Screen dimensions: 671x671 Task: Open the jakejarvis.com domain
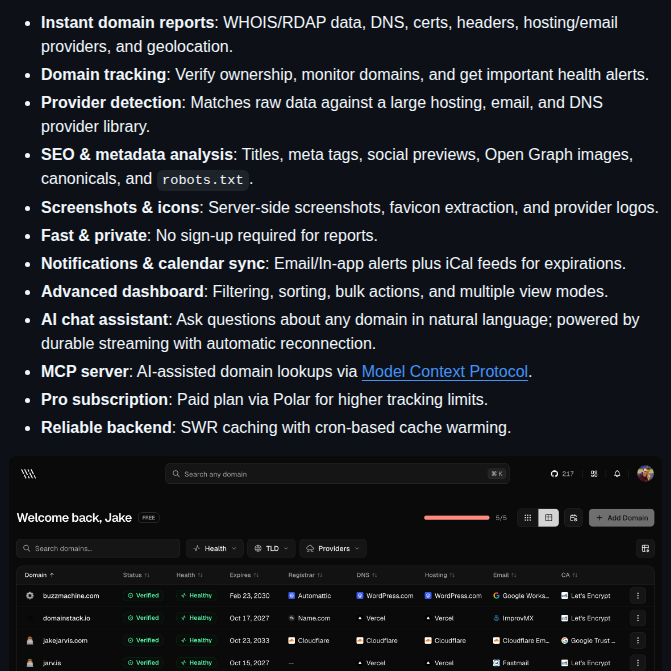[x=65, y=640]
